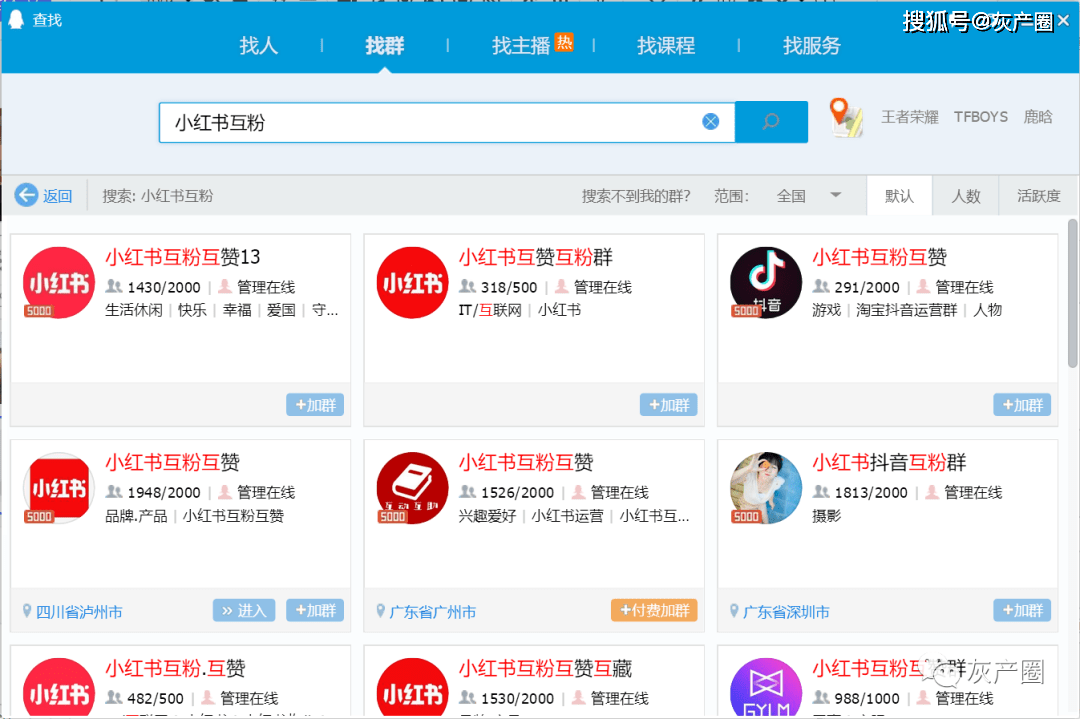Expand the 全国 range dropdown
The image size is (1080, 719).
835,196
